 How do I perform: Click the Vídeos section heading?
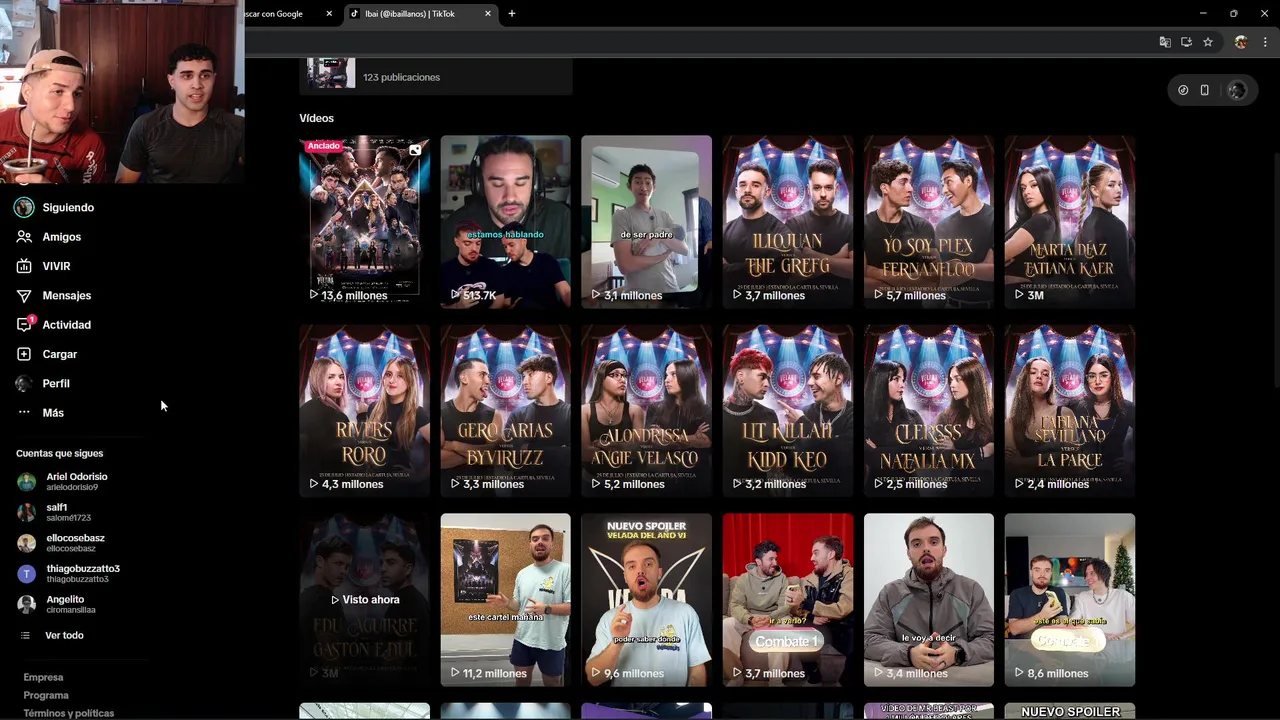click(x=316, y=118)
